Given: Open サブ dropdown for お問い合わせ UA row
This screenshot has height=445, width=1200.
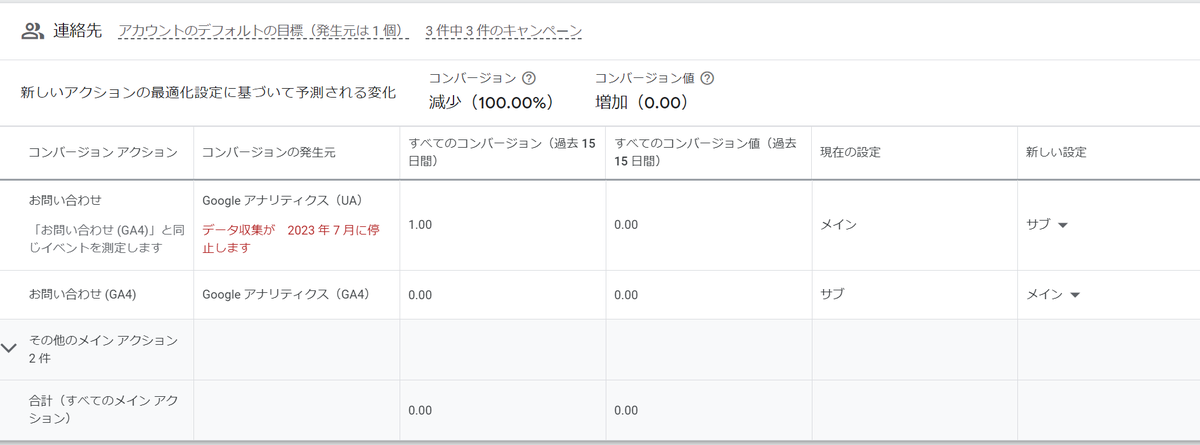Looking at the screenshot, I should (x=1047, y=225).
